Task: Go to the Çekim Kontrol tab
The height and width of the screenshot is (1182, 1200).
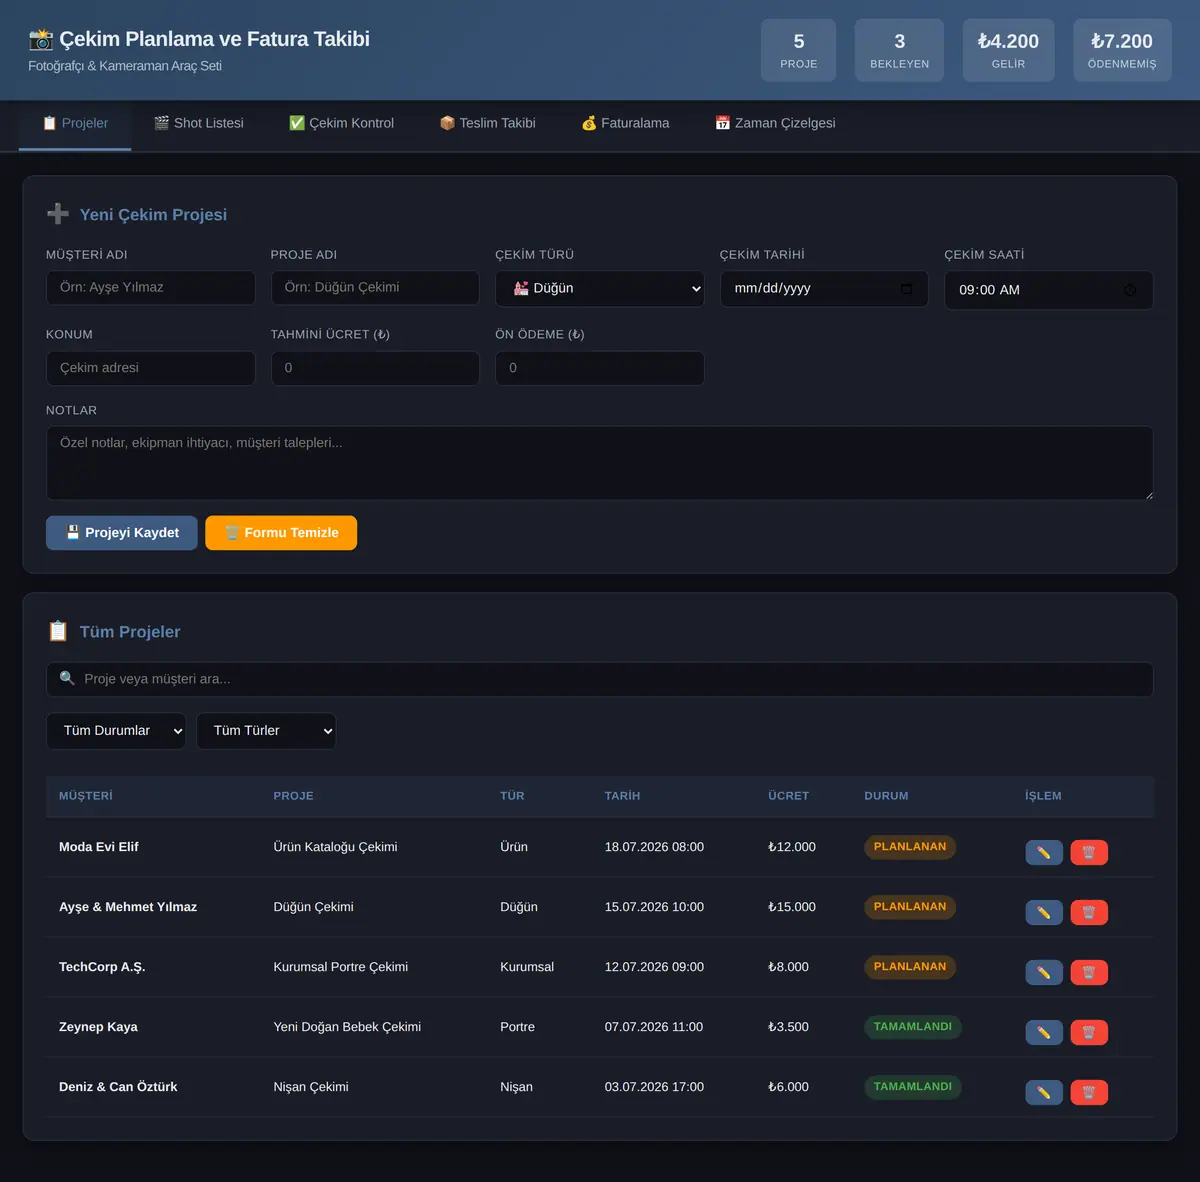Action: 341,124
